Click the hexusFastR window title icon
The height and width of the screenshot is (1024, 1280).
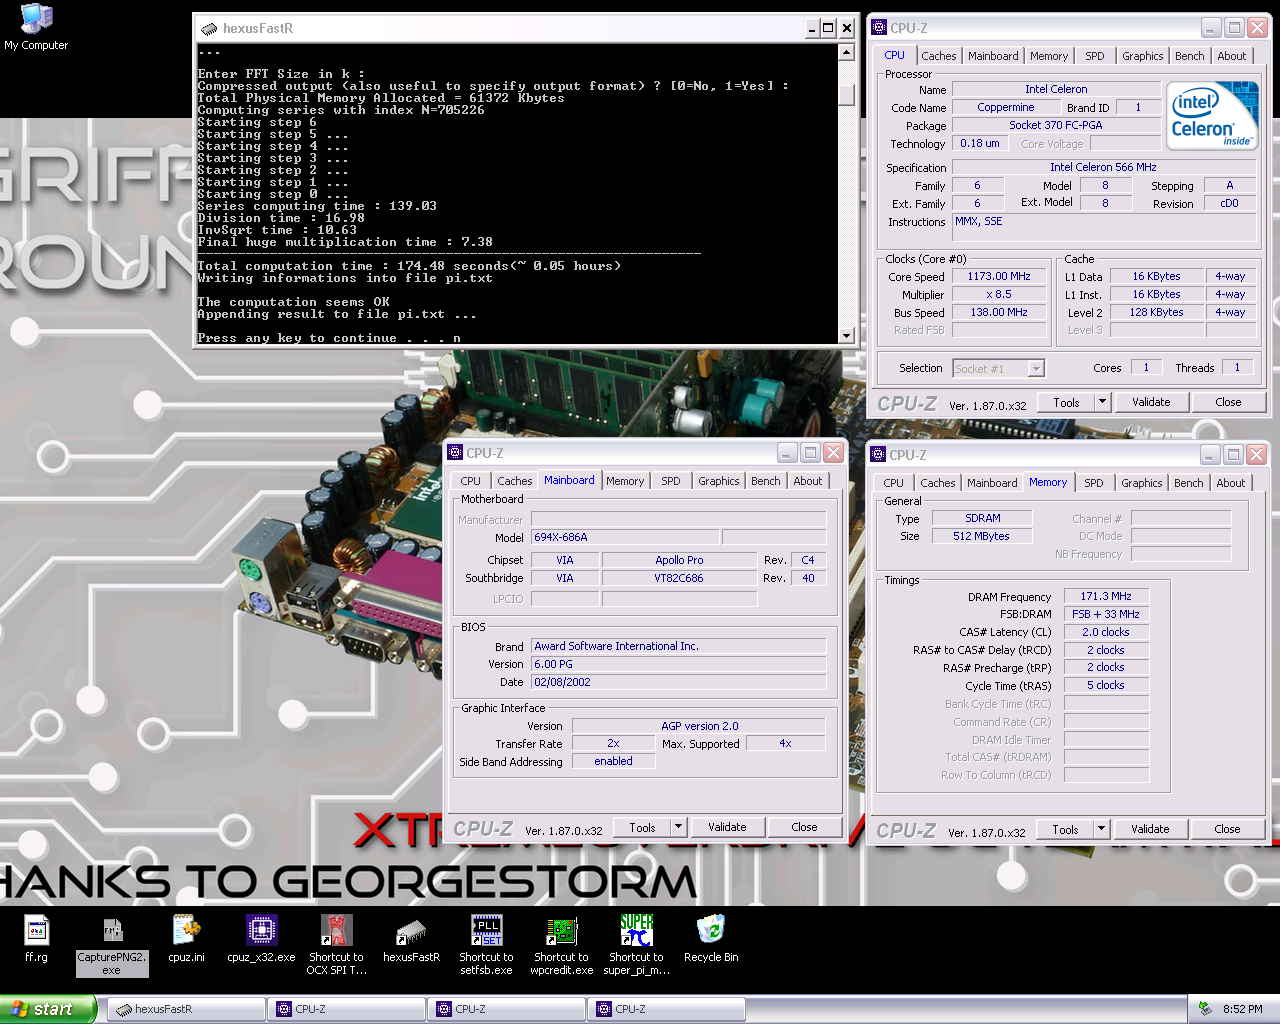[x=208, y=28]
